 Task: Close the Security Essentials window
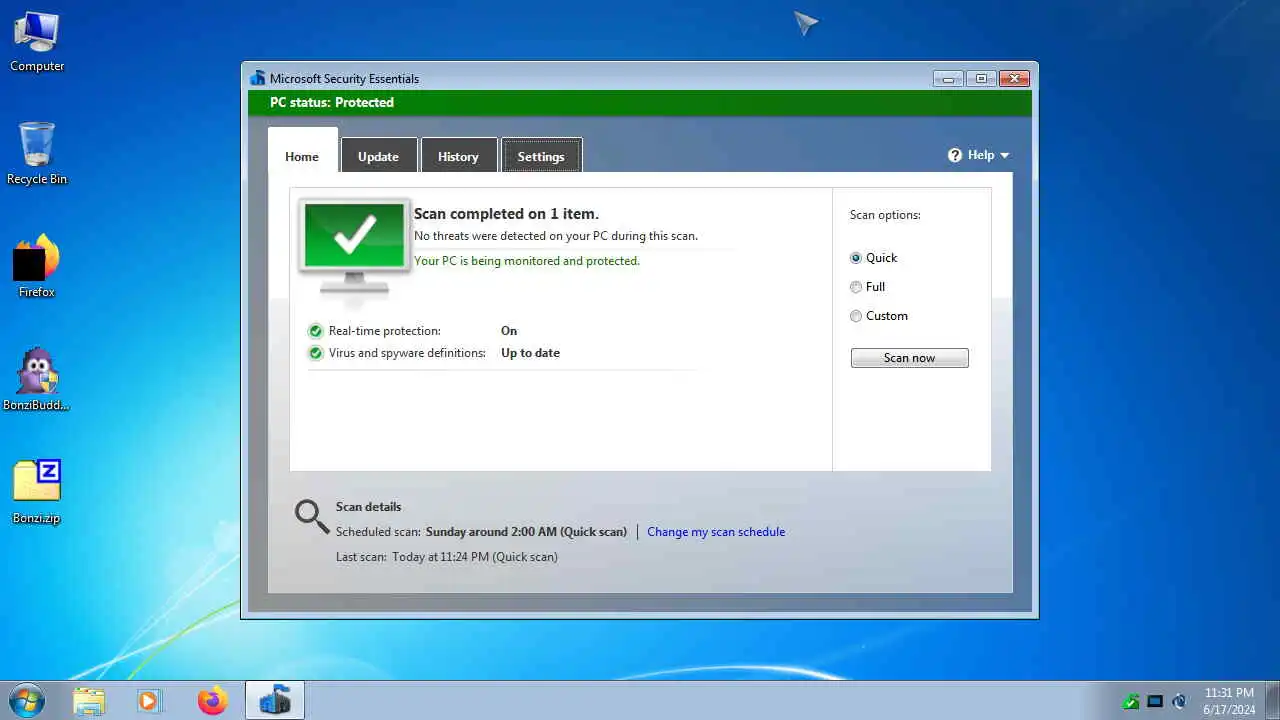point(1014,79)
